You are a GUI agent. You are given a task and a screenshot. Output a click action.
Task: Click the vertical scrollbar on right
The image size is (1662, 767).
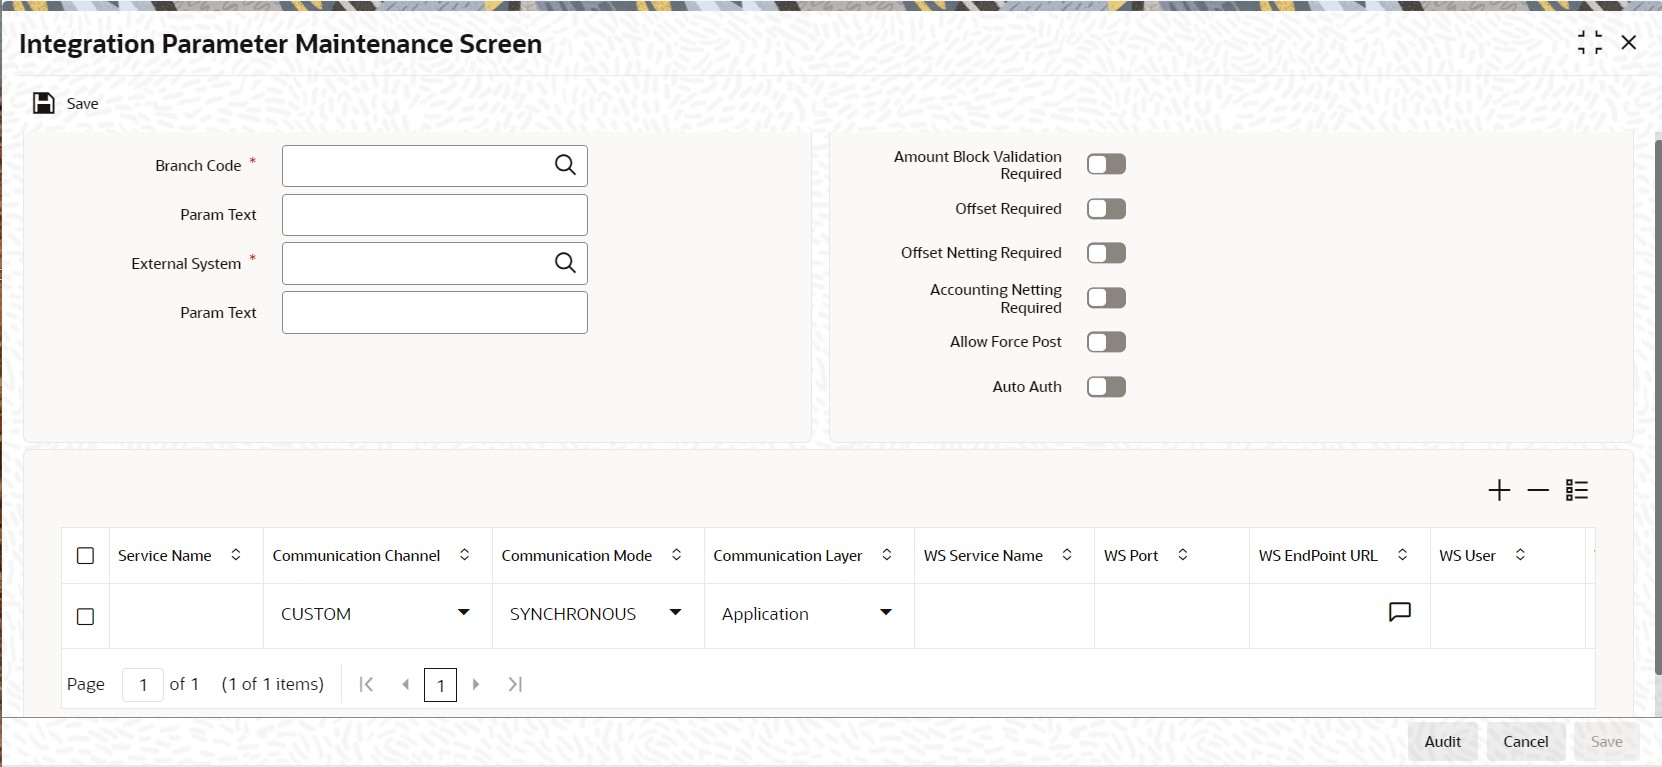(x=1656, y=407)
